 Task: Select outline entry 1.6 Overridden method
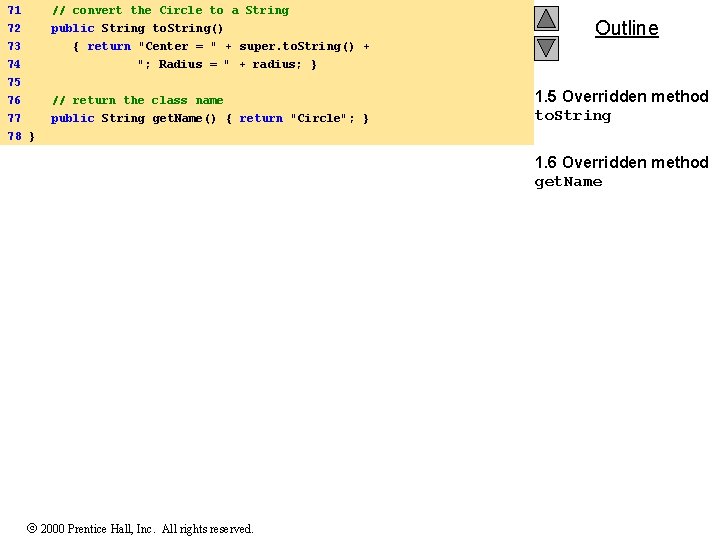622,162
